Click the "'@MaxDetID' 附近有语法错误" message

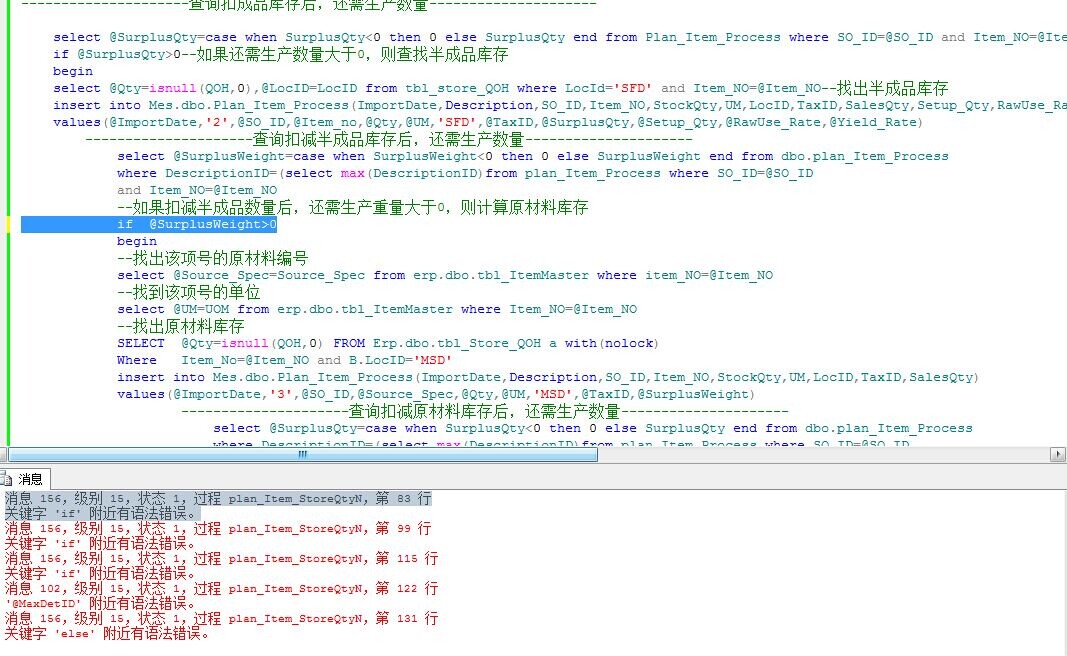coord(100,603)
